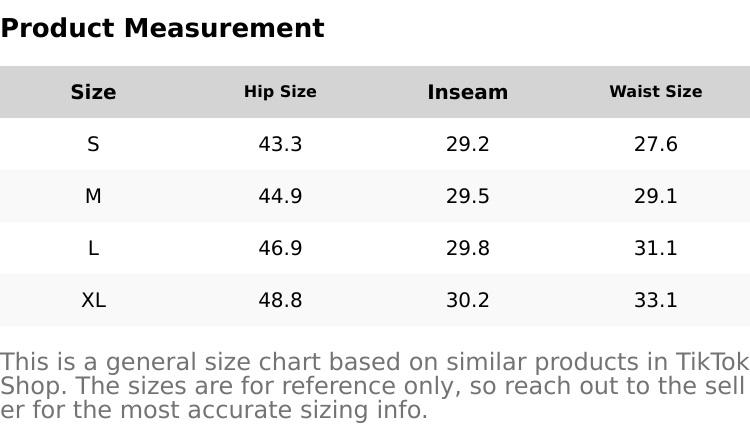This screenshot has width=750, height=446.
Task: Click the general size chart disclaimer text
Action: (x=374, y=386)
